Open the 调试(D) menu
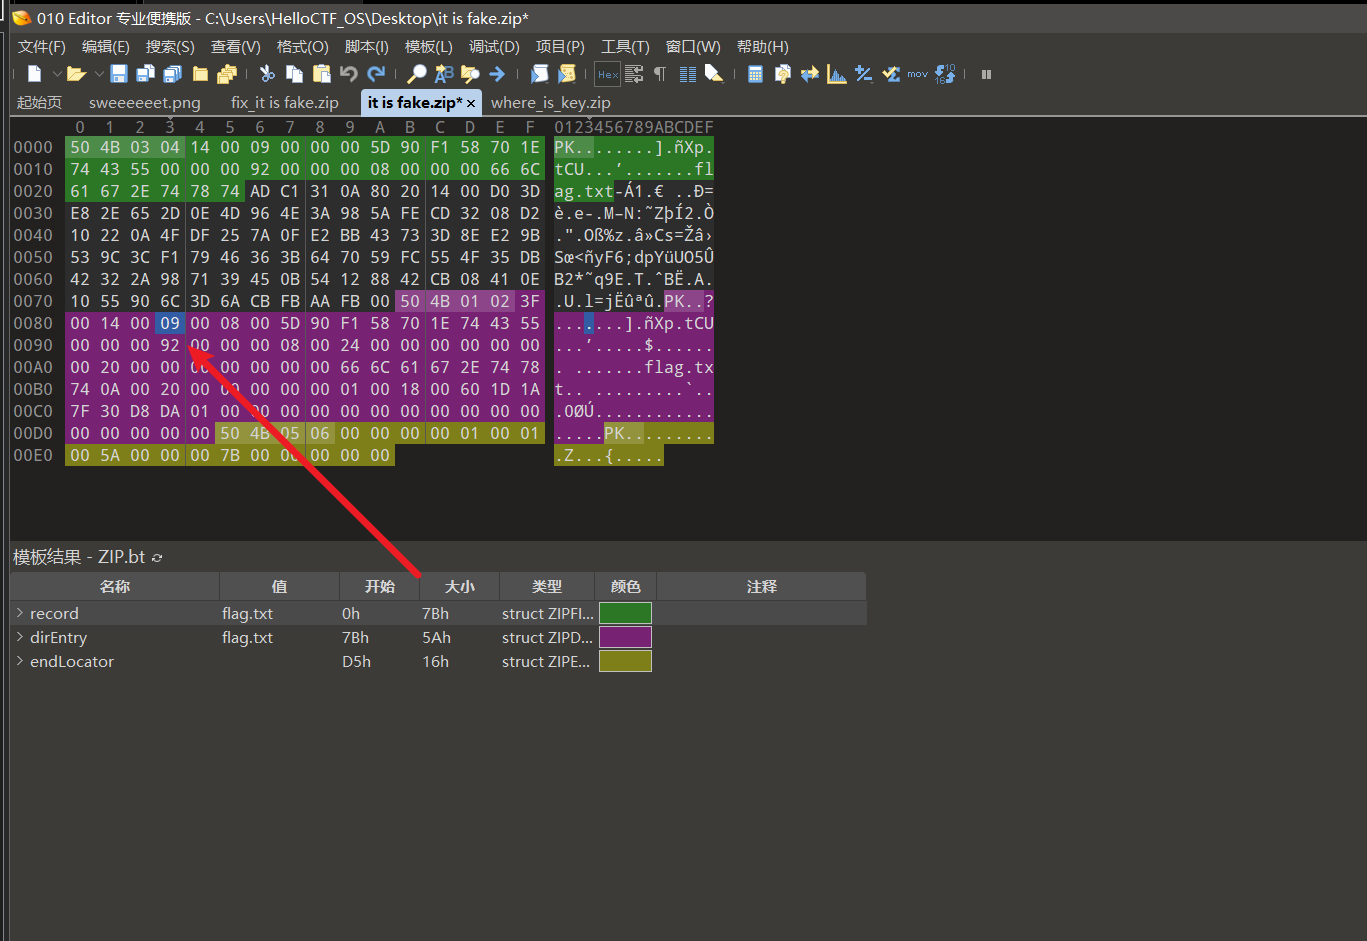The image size is (1367, 941). pyautogui.click(x=494, y=47)
